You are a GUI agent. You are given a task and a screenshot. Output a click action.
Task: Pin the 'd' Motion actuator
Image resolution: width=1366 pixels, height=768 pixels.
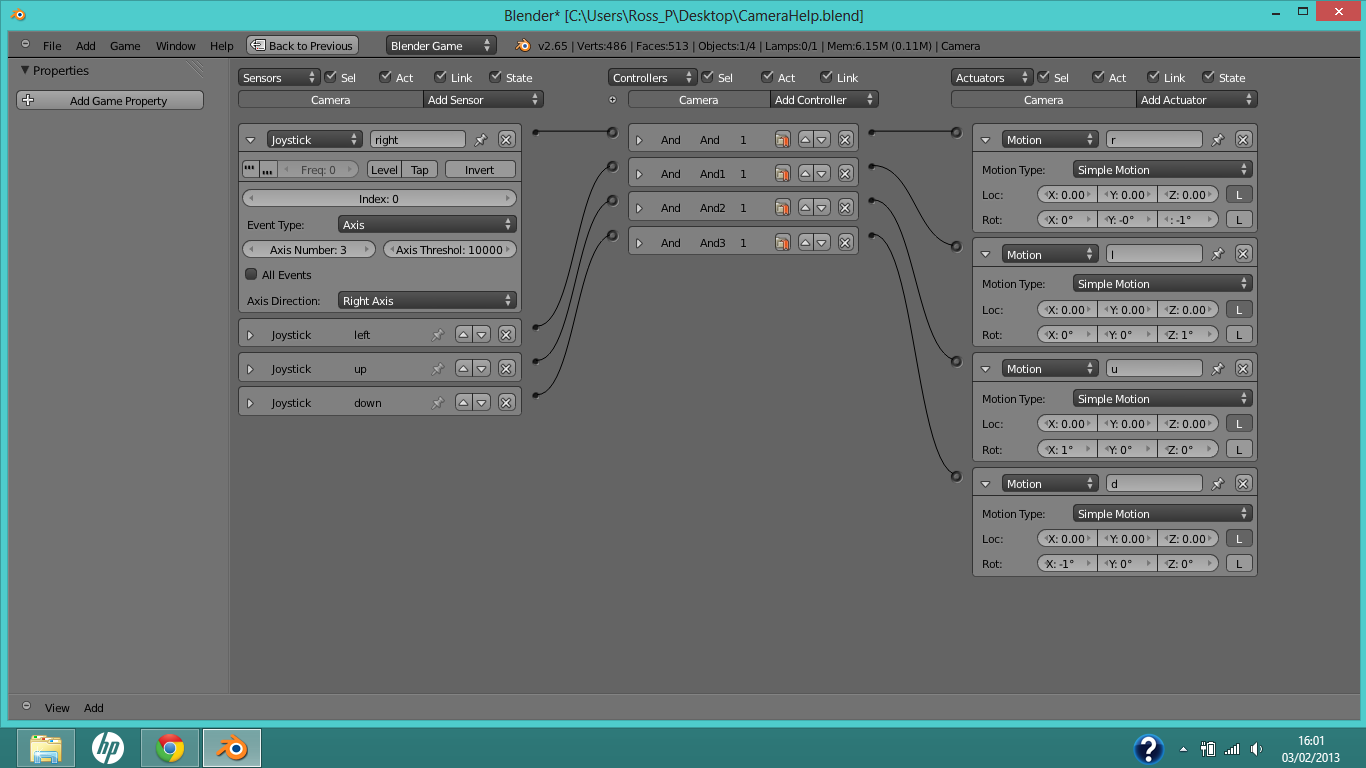(x=1218, y=484)
